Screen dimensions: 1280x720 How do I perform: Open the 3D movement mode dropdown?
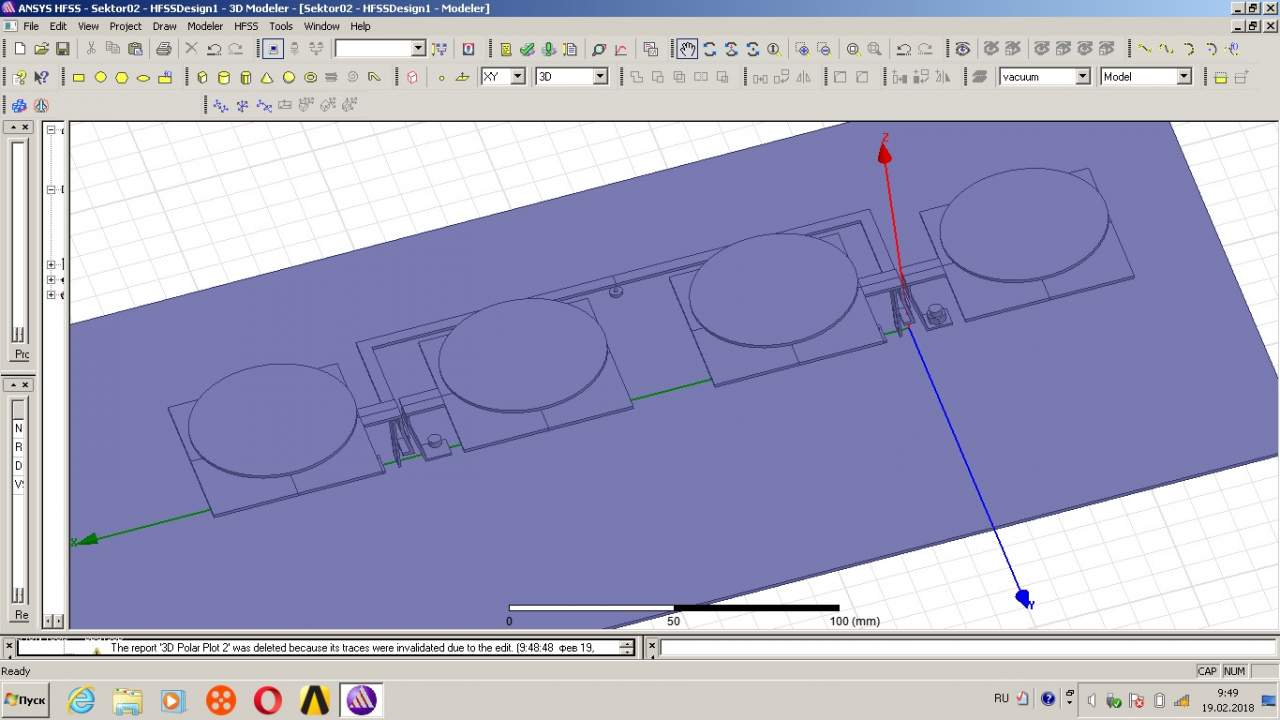pos(600,77)
